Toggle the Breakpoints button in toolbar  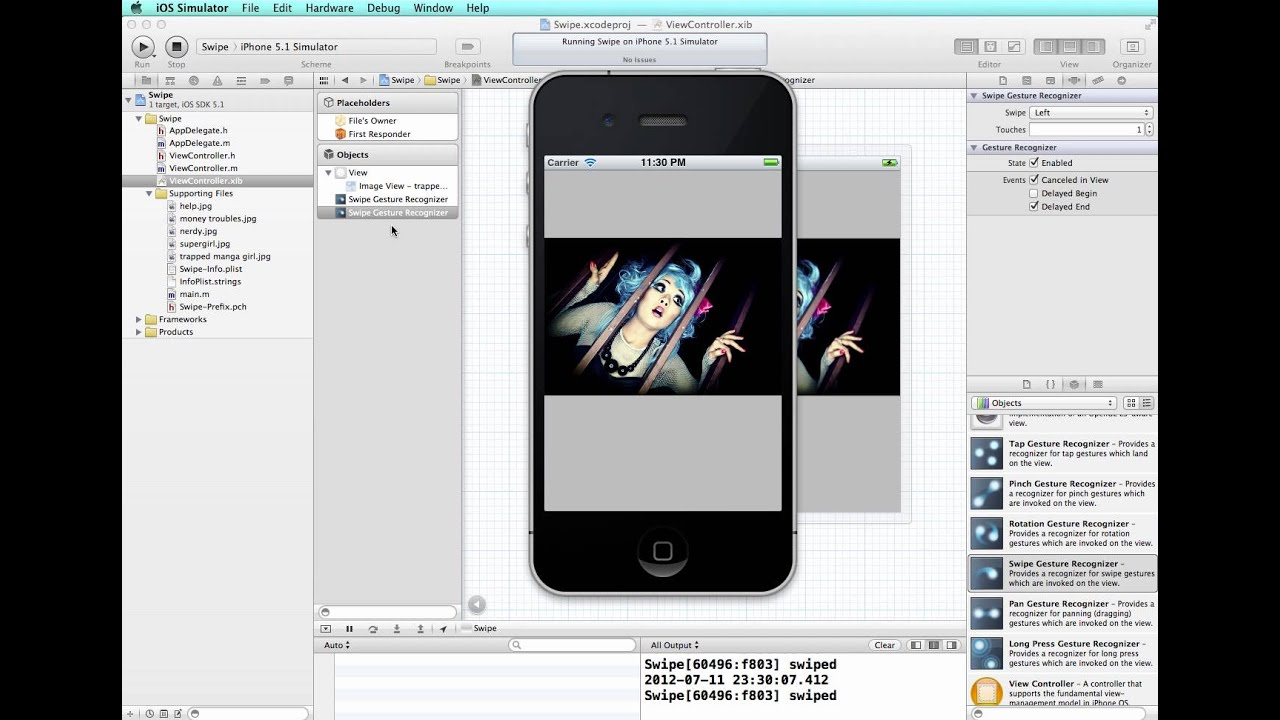click(x=467, y=47)
